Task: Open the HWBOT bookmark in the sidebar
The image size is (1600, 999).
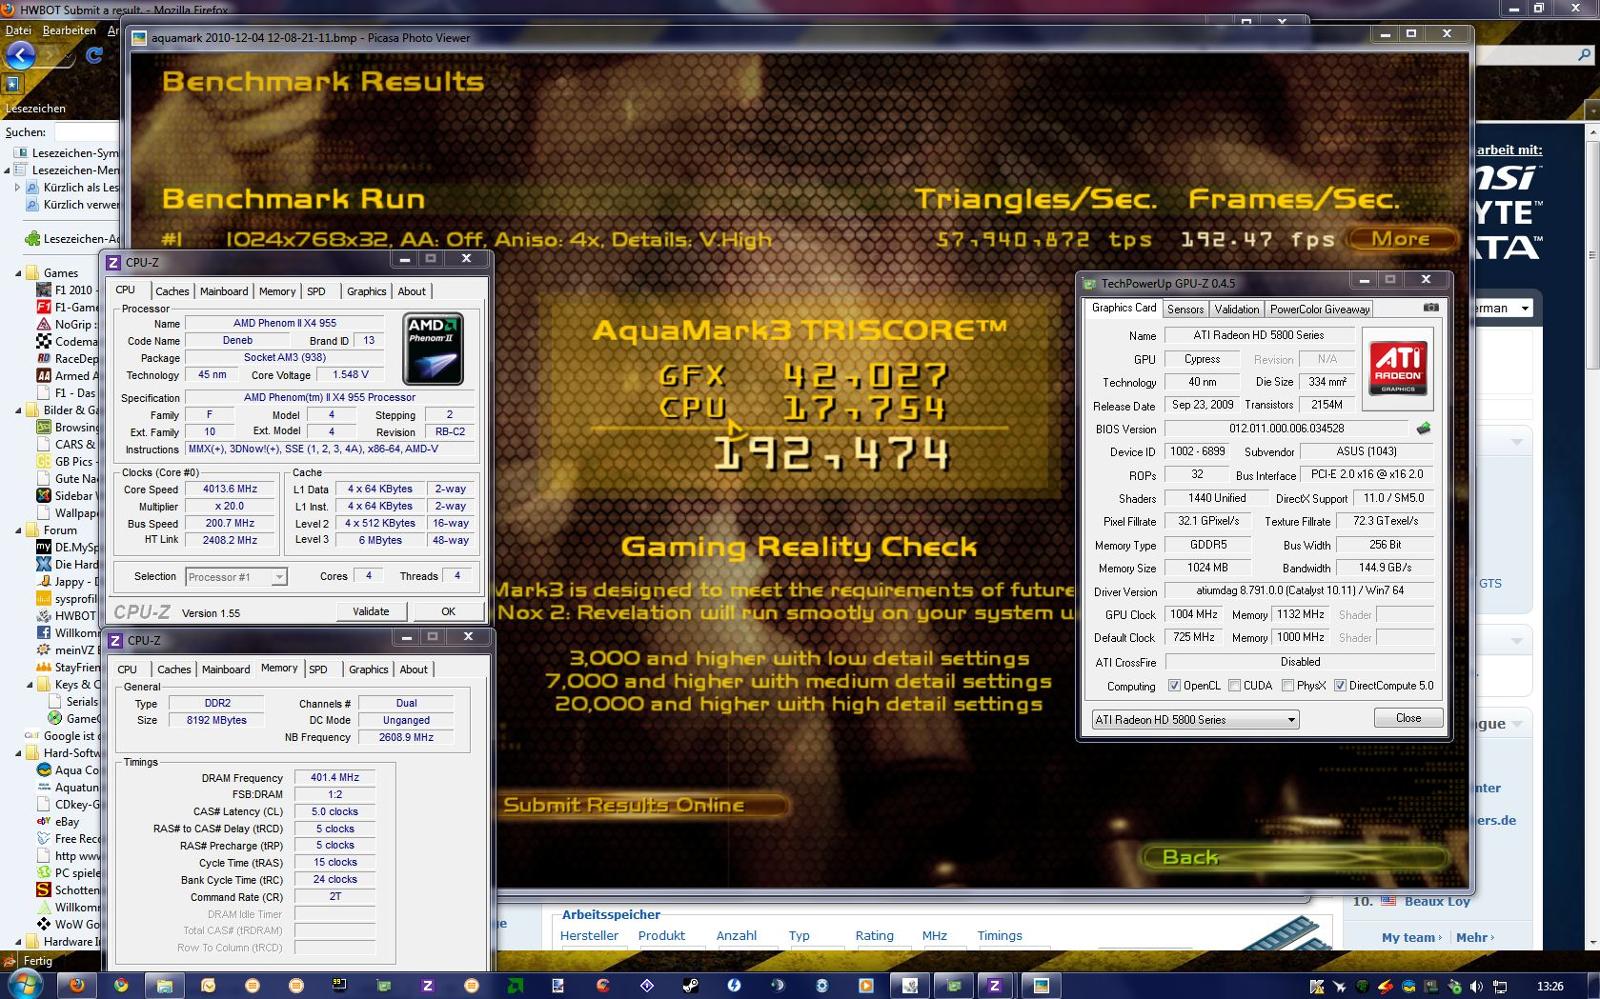Action: (74, 616)
